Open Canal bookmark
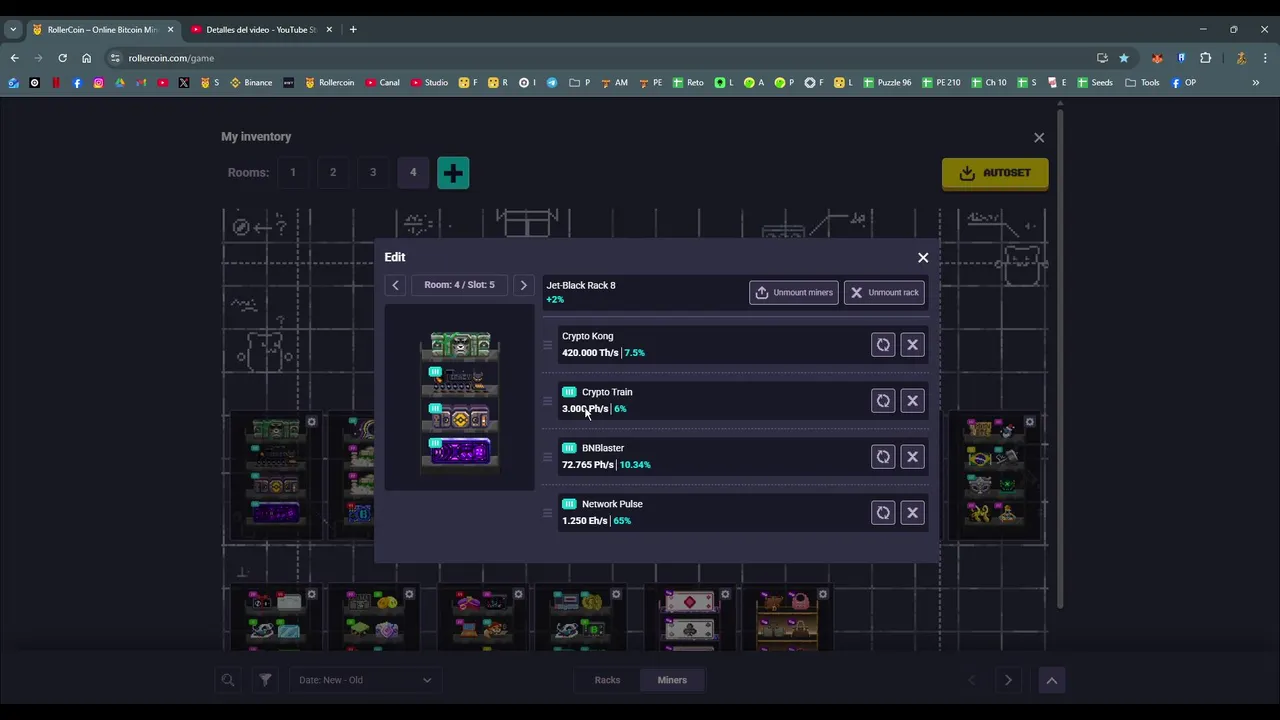This screenshot has width=1280, height=720. pos(383,83)
